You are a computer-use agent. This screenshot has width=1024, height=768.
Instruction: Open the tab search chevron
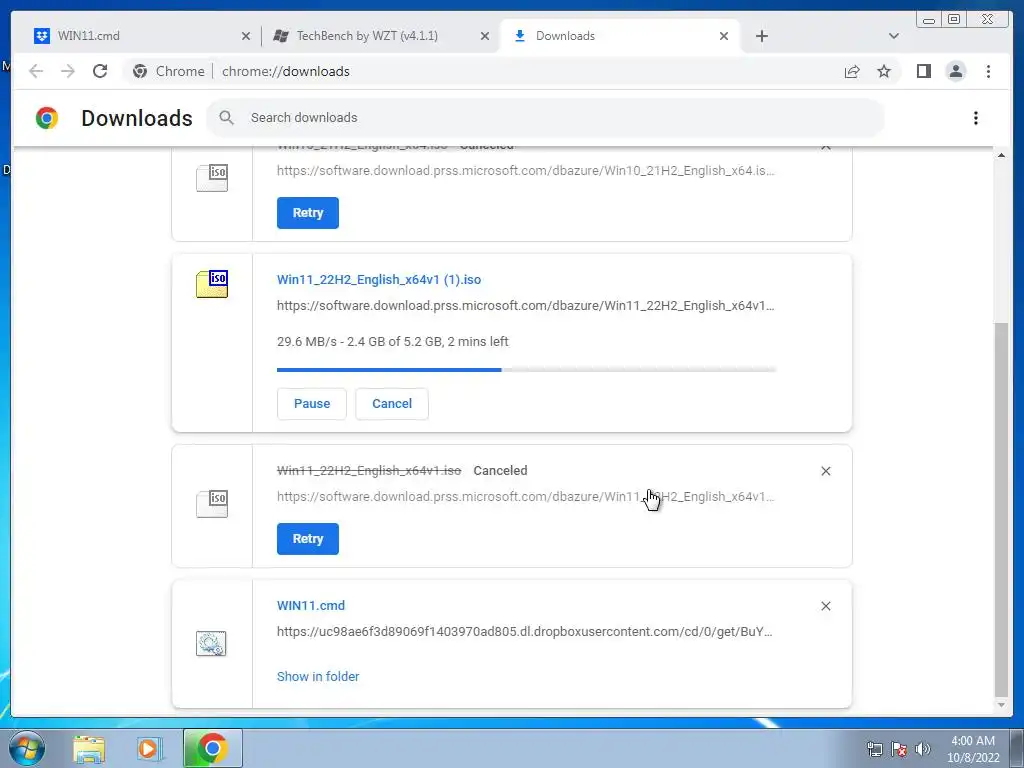pos(894,36)
